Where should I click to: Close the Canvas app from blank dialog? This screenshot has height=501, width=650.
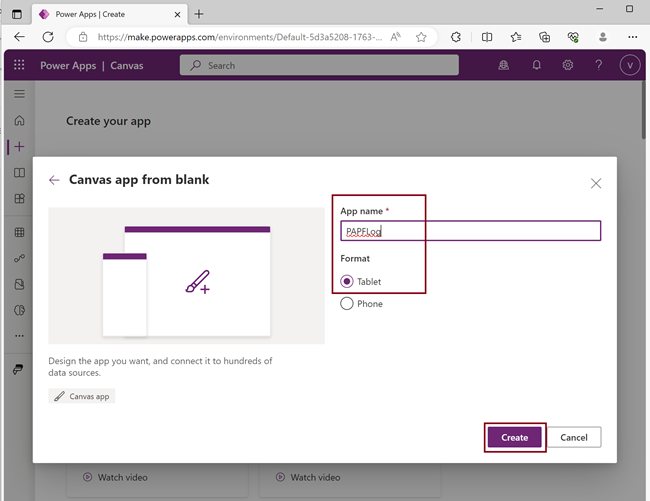(x=596, y=183)
